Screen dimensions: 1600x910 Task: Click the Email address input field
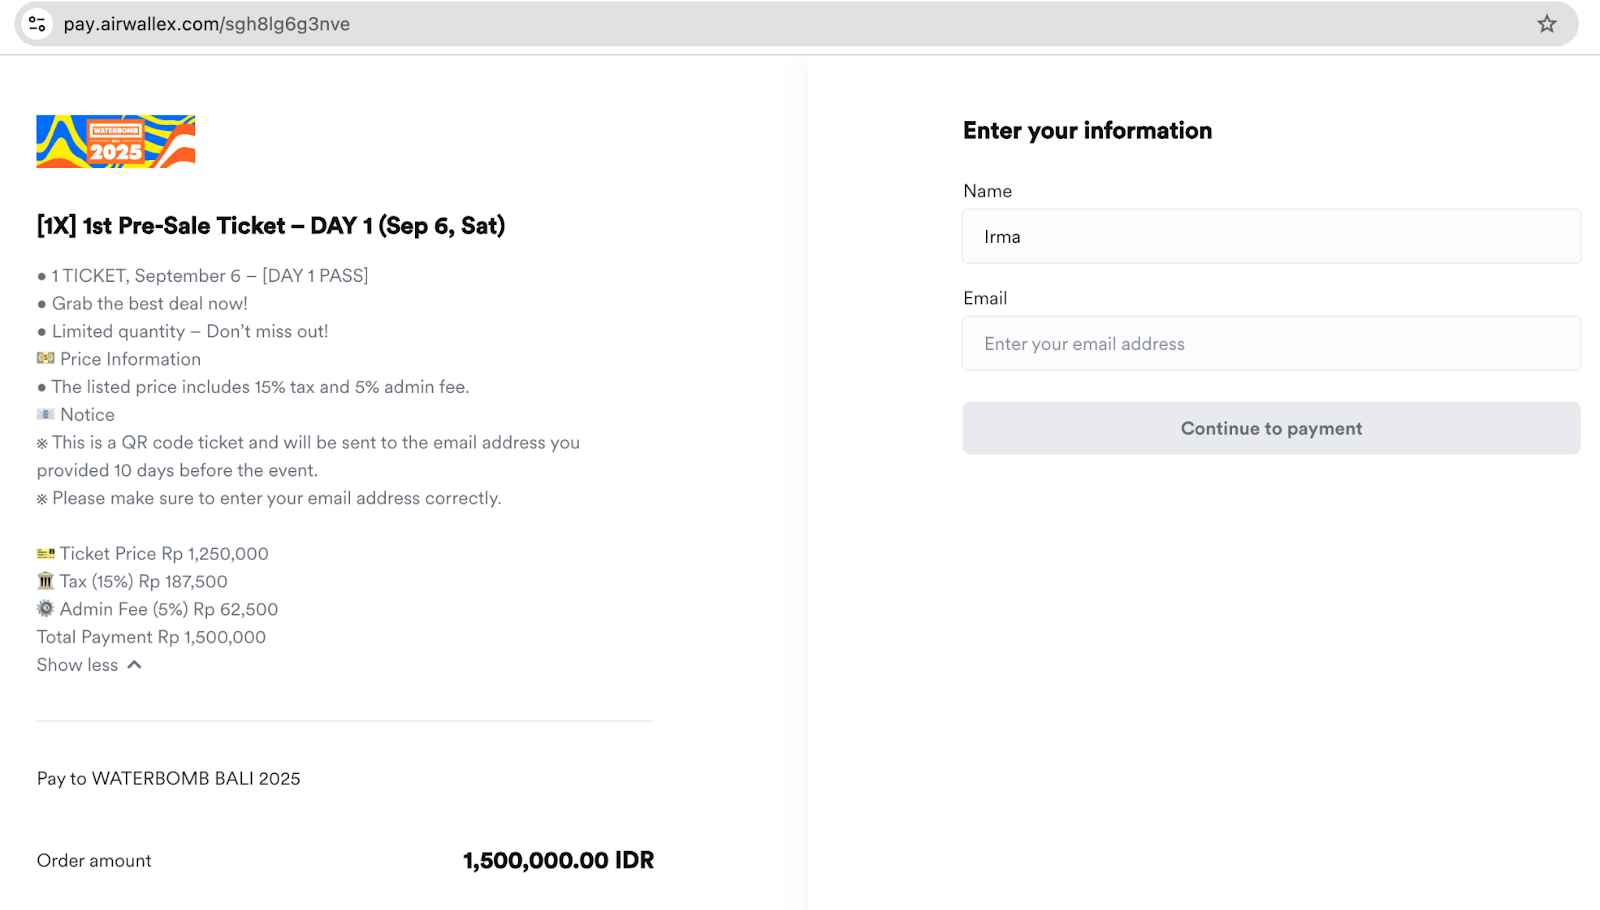(1271, 343)
